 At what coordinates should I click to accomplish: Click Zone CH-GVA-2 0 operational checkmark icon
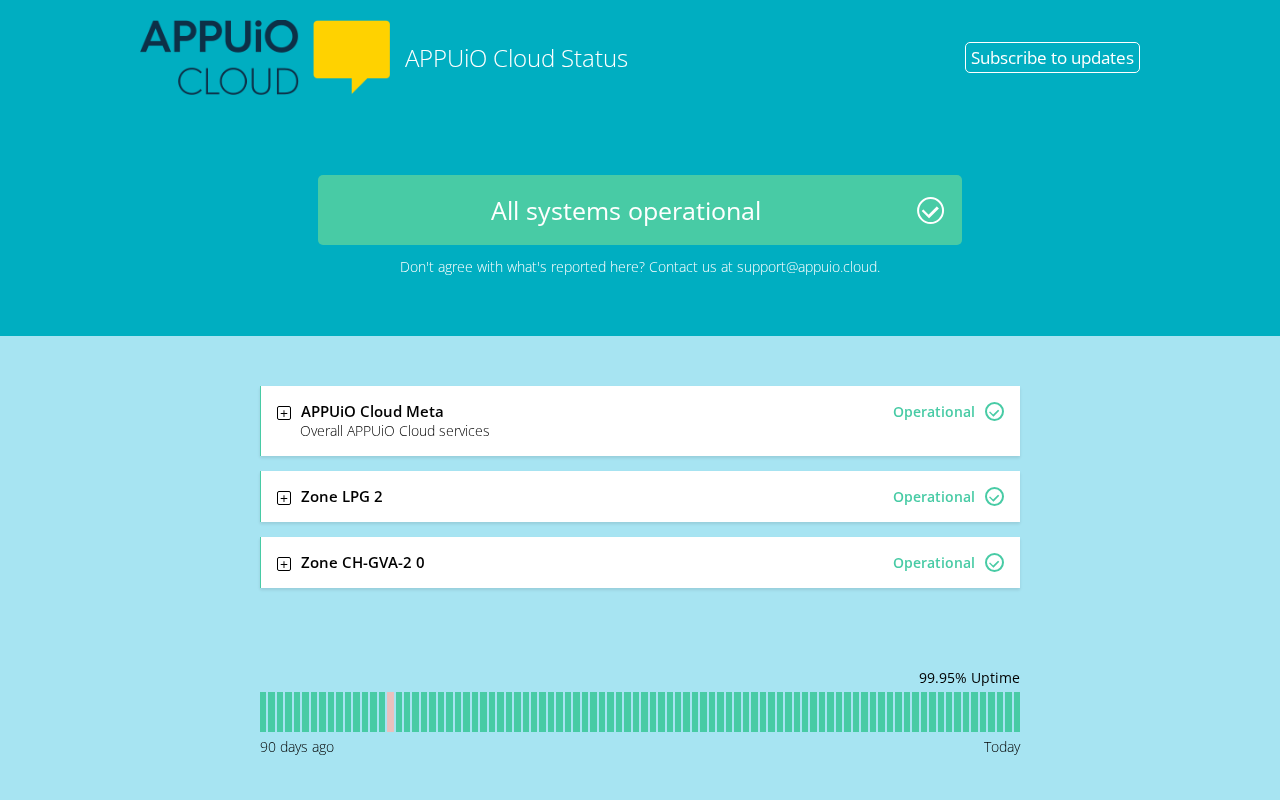994,563
